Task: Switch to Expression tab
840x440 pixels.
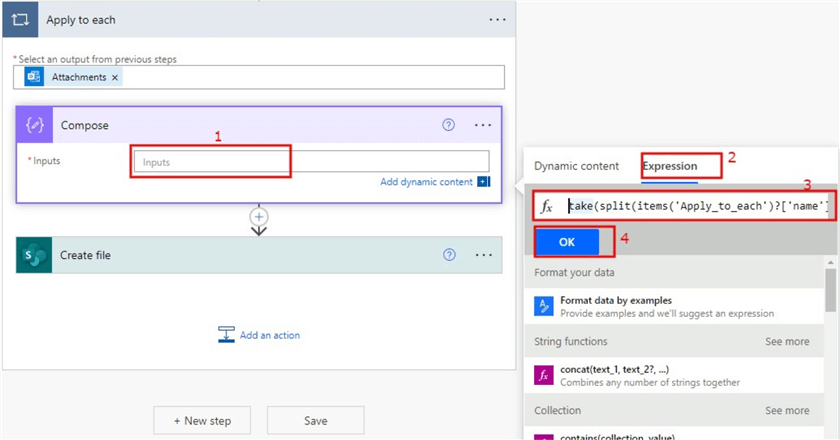Action: coord(670,166)
